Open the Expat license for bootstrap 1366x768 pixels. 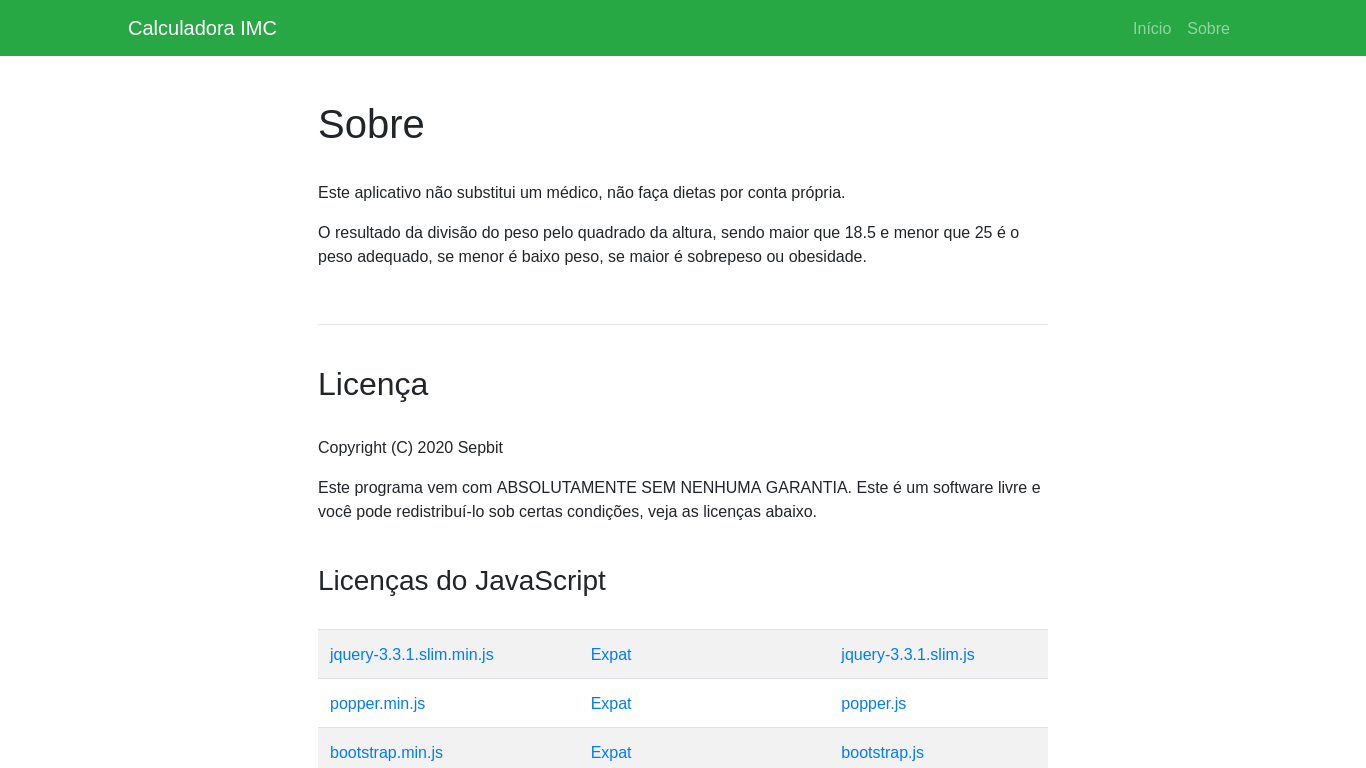click(x=611, y=752)
